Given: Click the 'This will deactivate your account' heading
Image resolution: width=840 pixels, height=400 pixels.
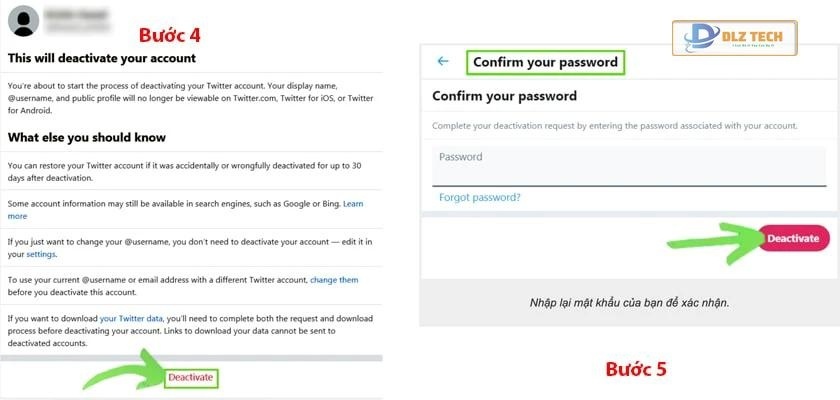Looking at the screenshot, I should 114,59.
